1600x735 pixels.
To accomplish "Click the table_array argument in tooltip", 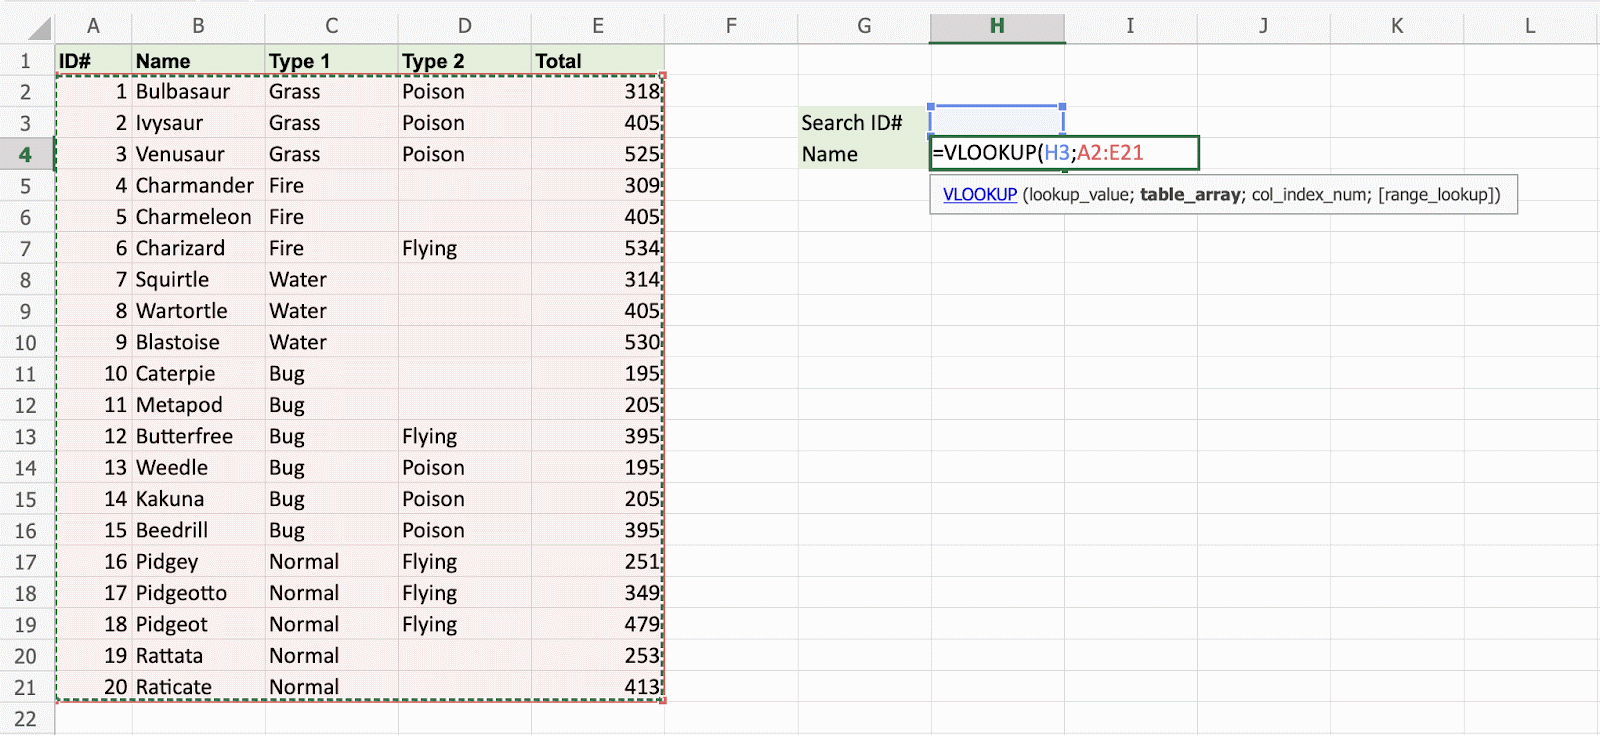I will (1190, 195).
